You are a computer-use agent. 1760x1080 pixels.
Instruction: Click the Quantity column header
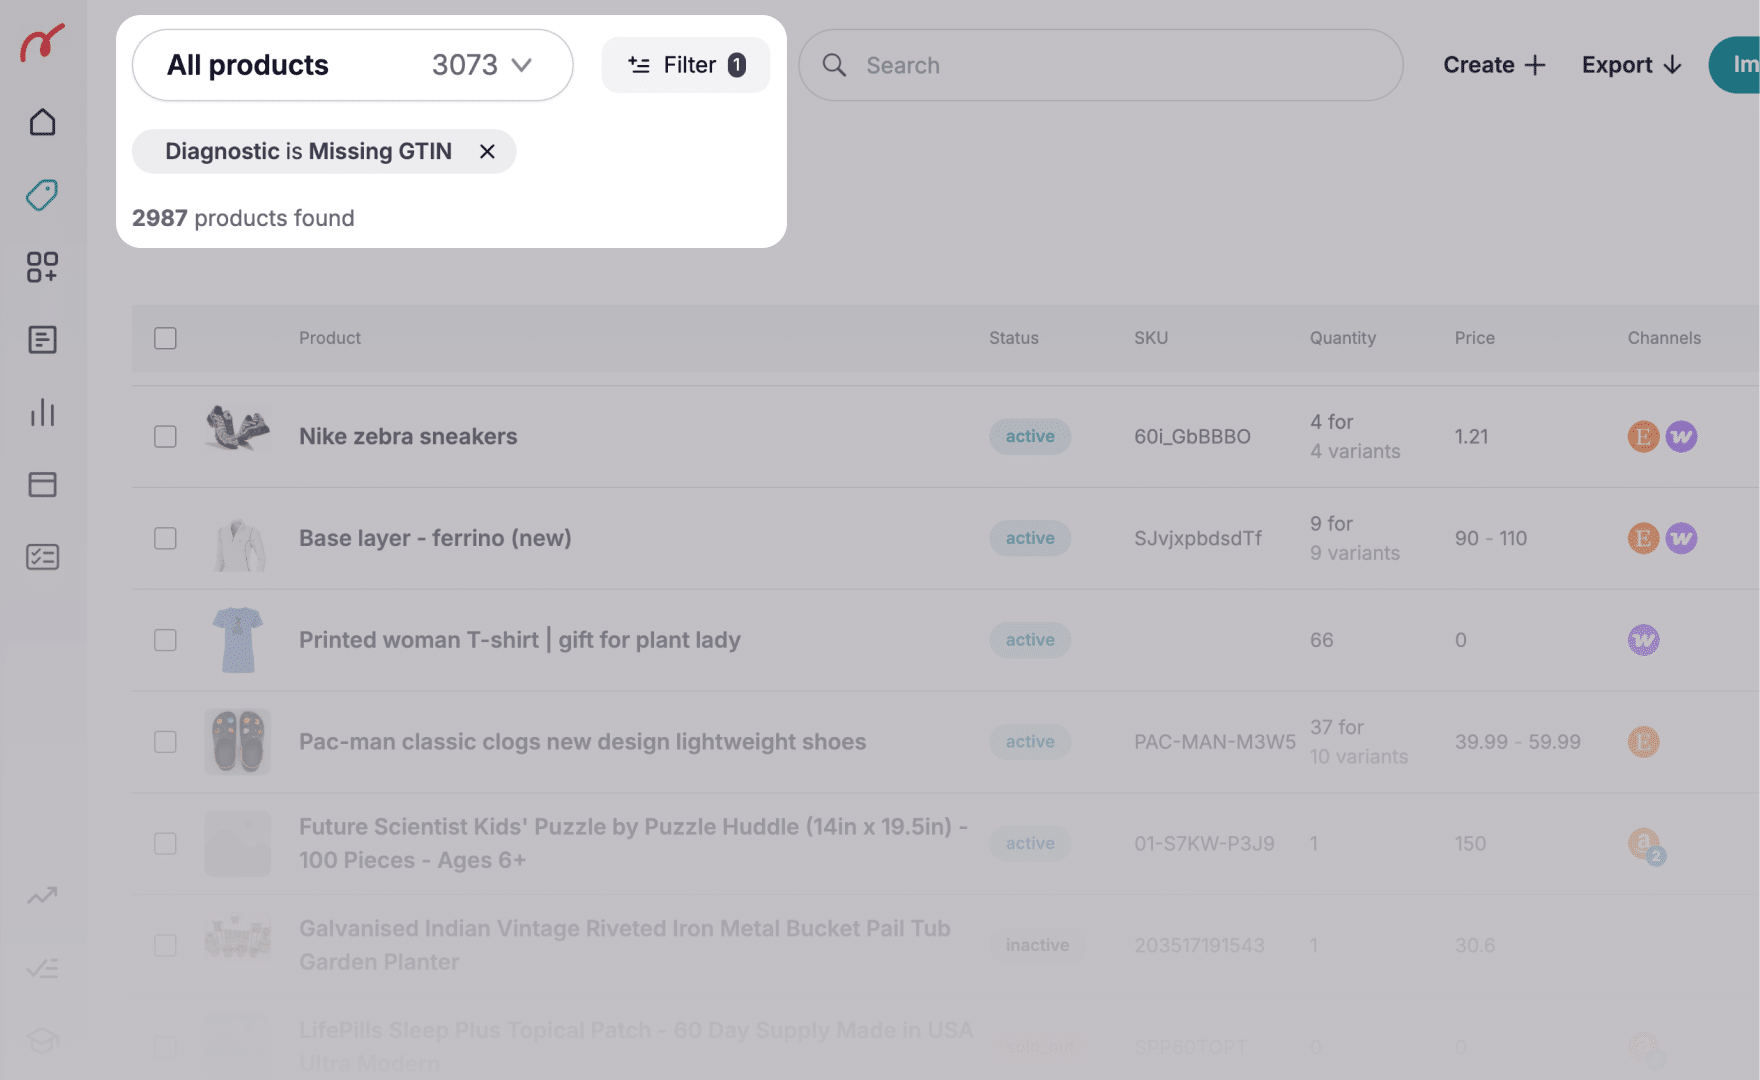[x=1343, y=338]
